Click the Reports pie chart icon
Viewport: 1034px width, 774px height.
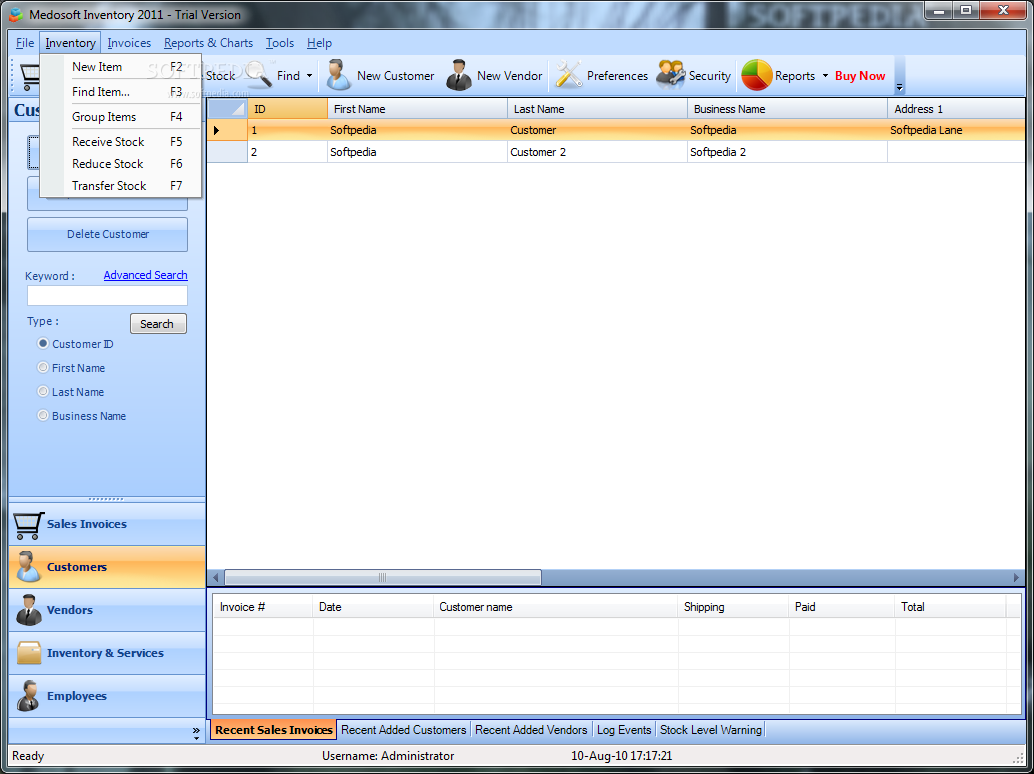click(756, 75)
